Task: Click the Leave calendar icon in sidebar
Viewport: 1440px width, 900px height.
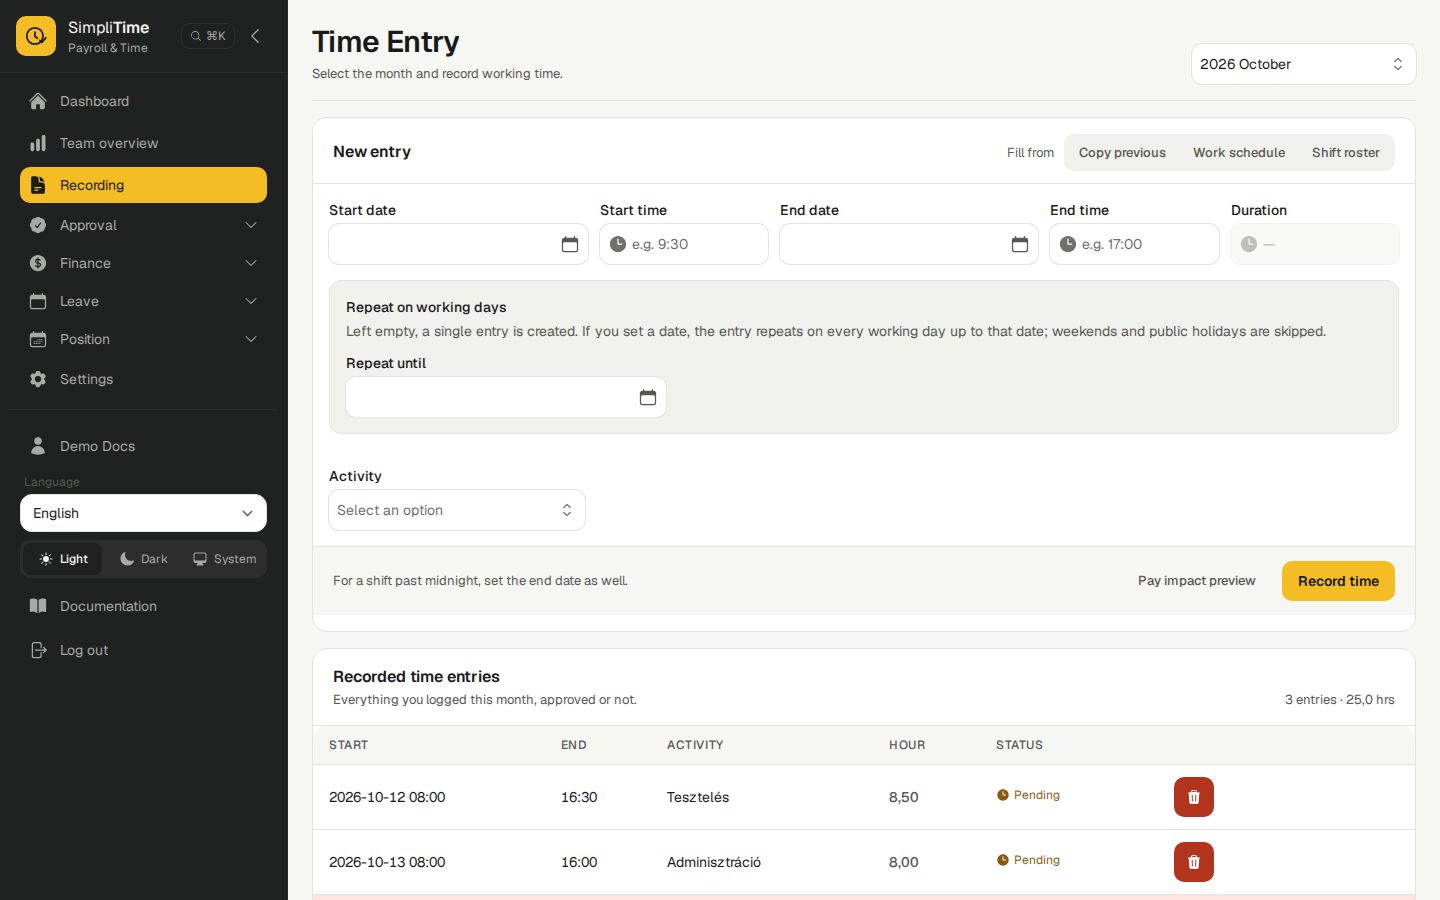Action: pos(38,301)
